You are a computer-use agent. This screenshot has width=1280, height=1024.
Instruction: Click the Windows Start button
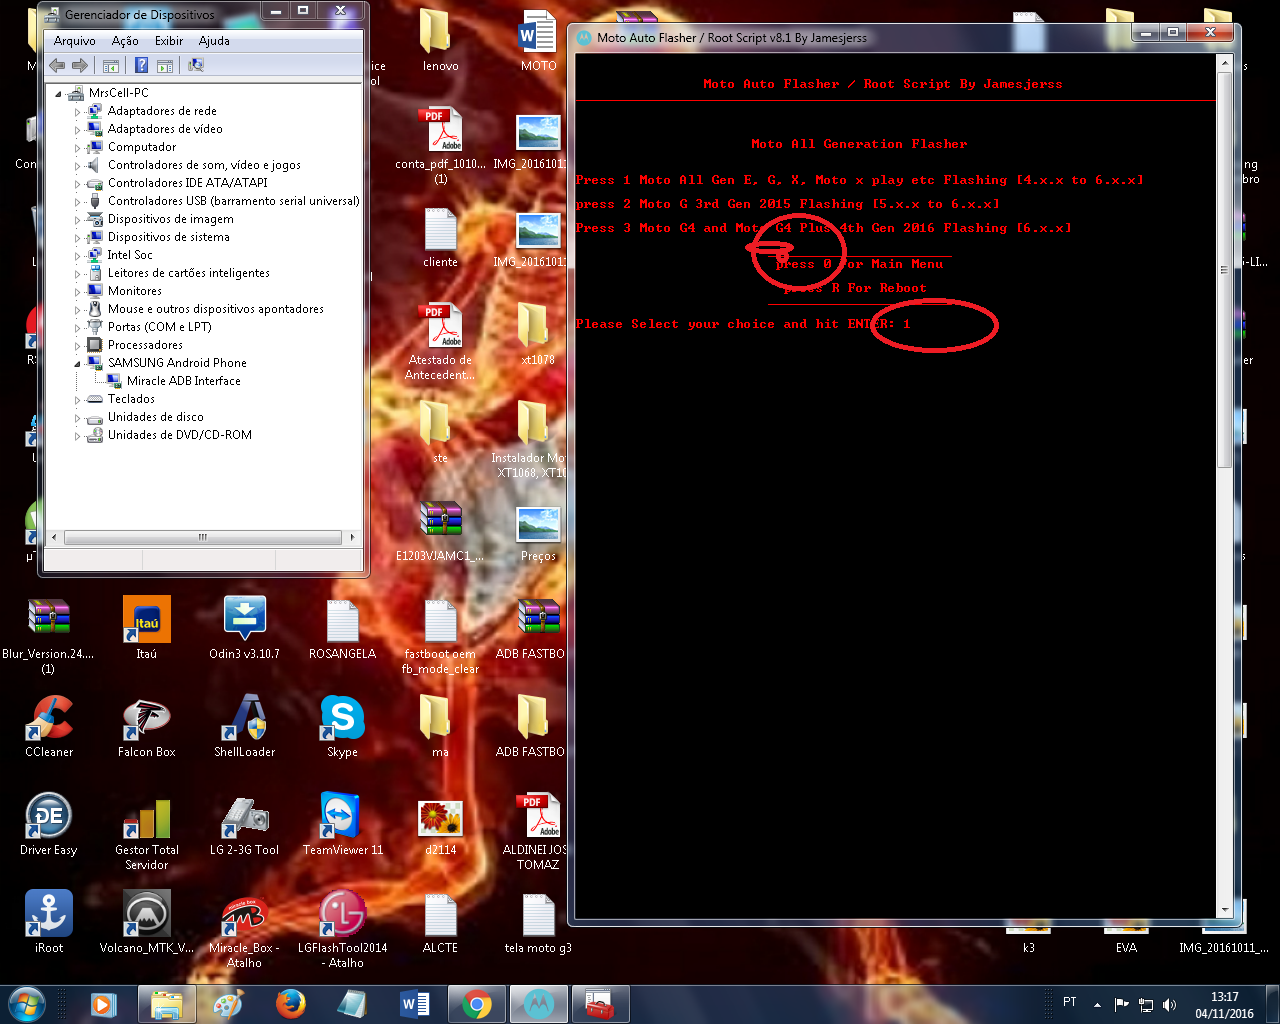27,1003
